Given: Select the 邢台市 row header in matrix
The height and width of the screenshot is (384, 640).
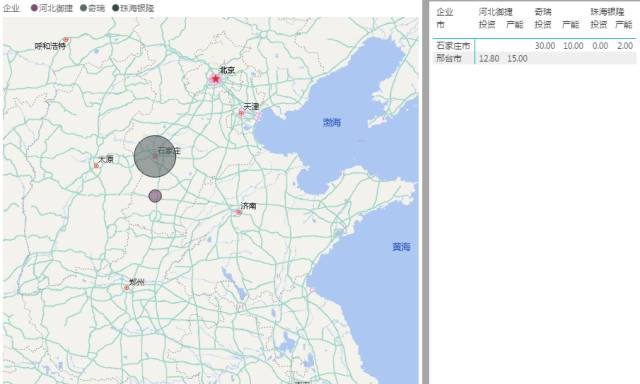Looking at the screenshot, I should click(449, 58).
